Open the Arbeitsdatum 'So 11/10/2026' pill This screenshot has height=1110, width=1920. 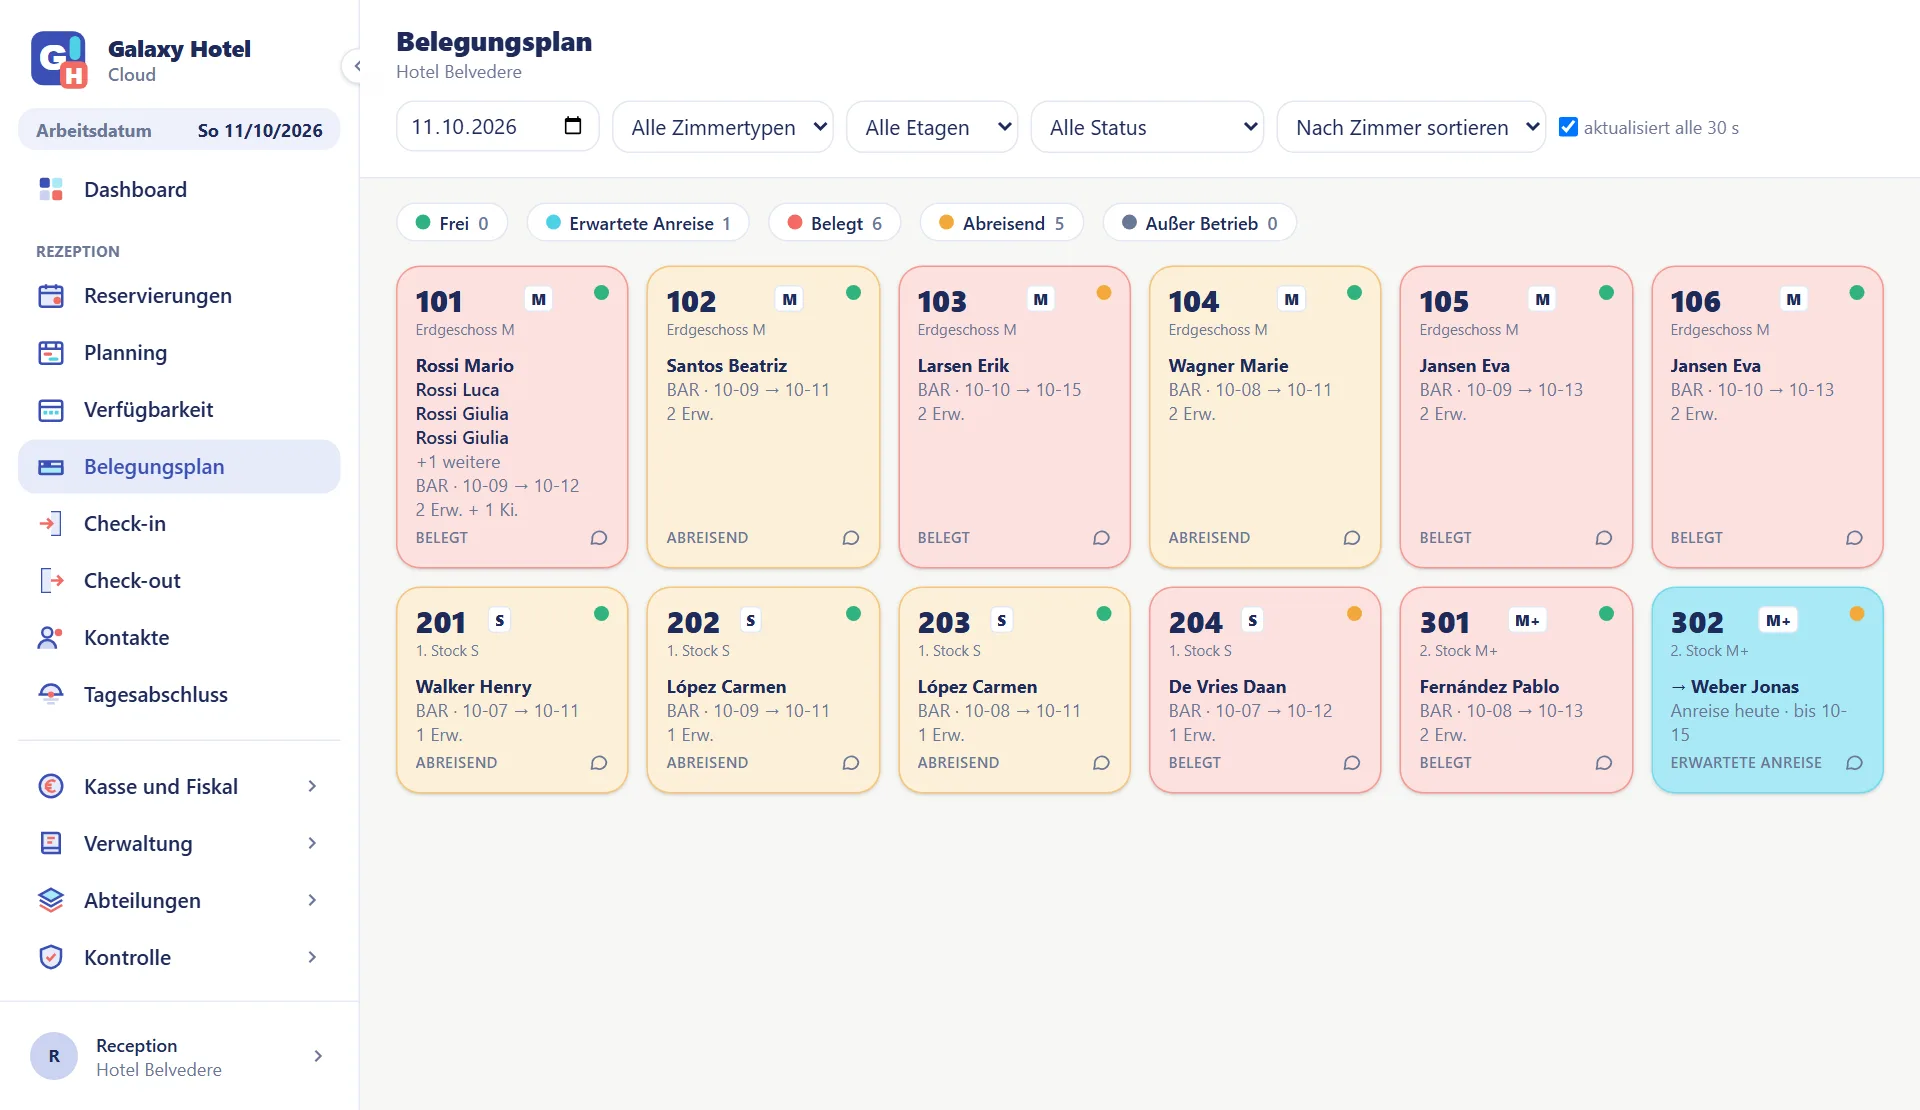[x=179, y=130]
